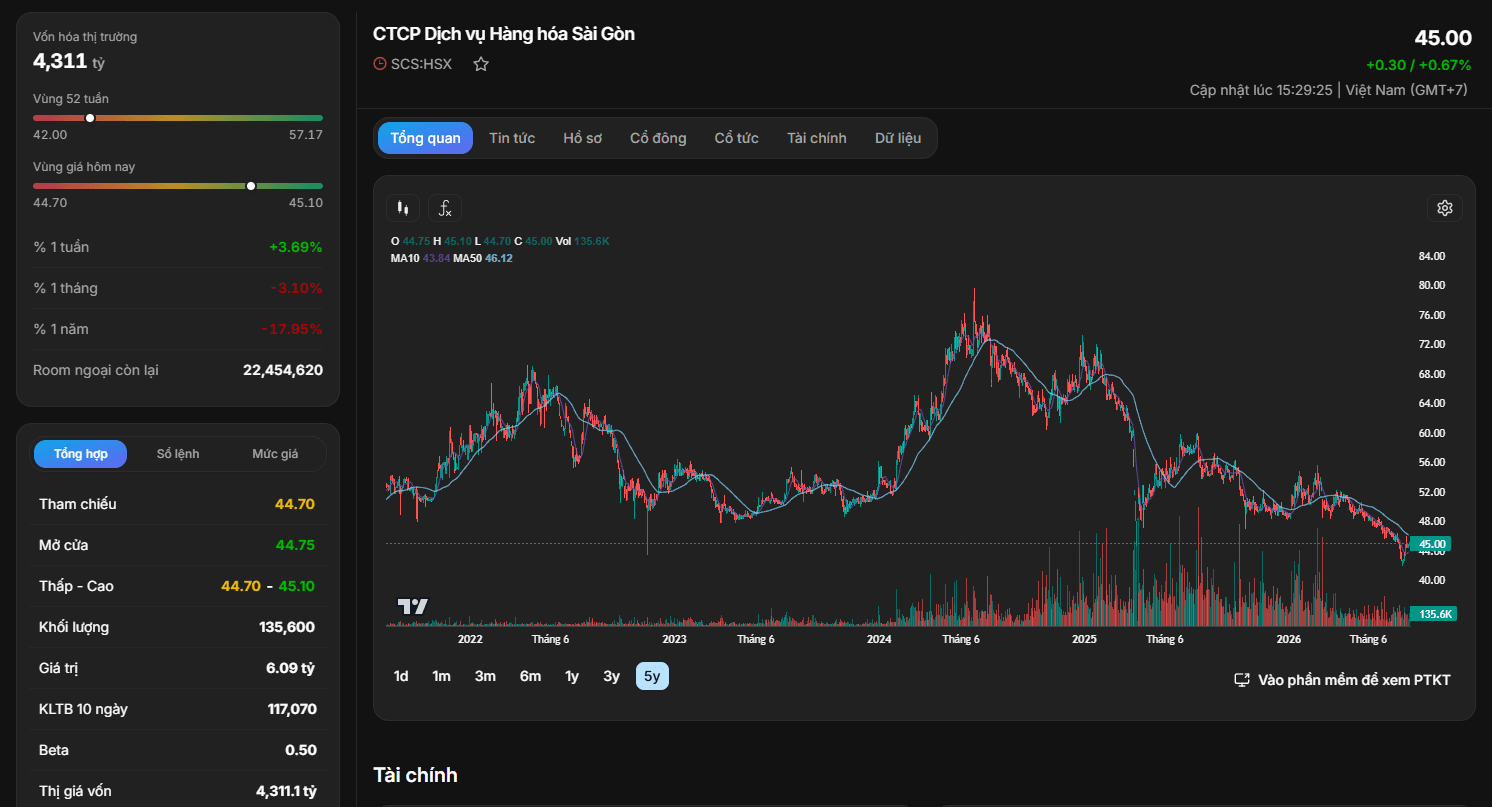Open the fx indicators menu

[445, 208]
